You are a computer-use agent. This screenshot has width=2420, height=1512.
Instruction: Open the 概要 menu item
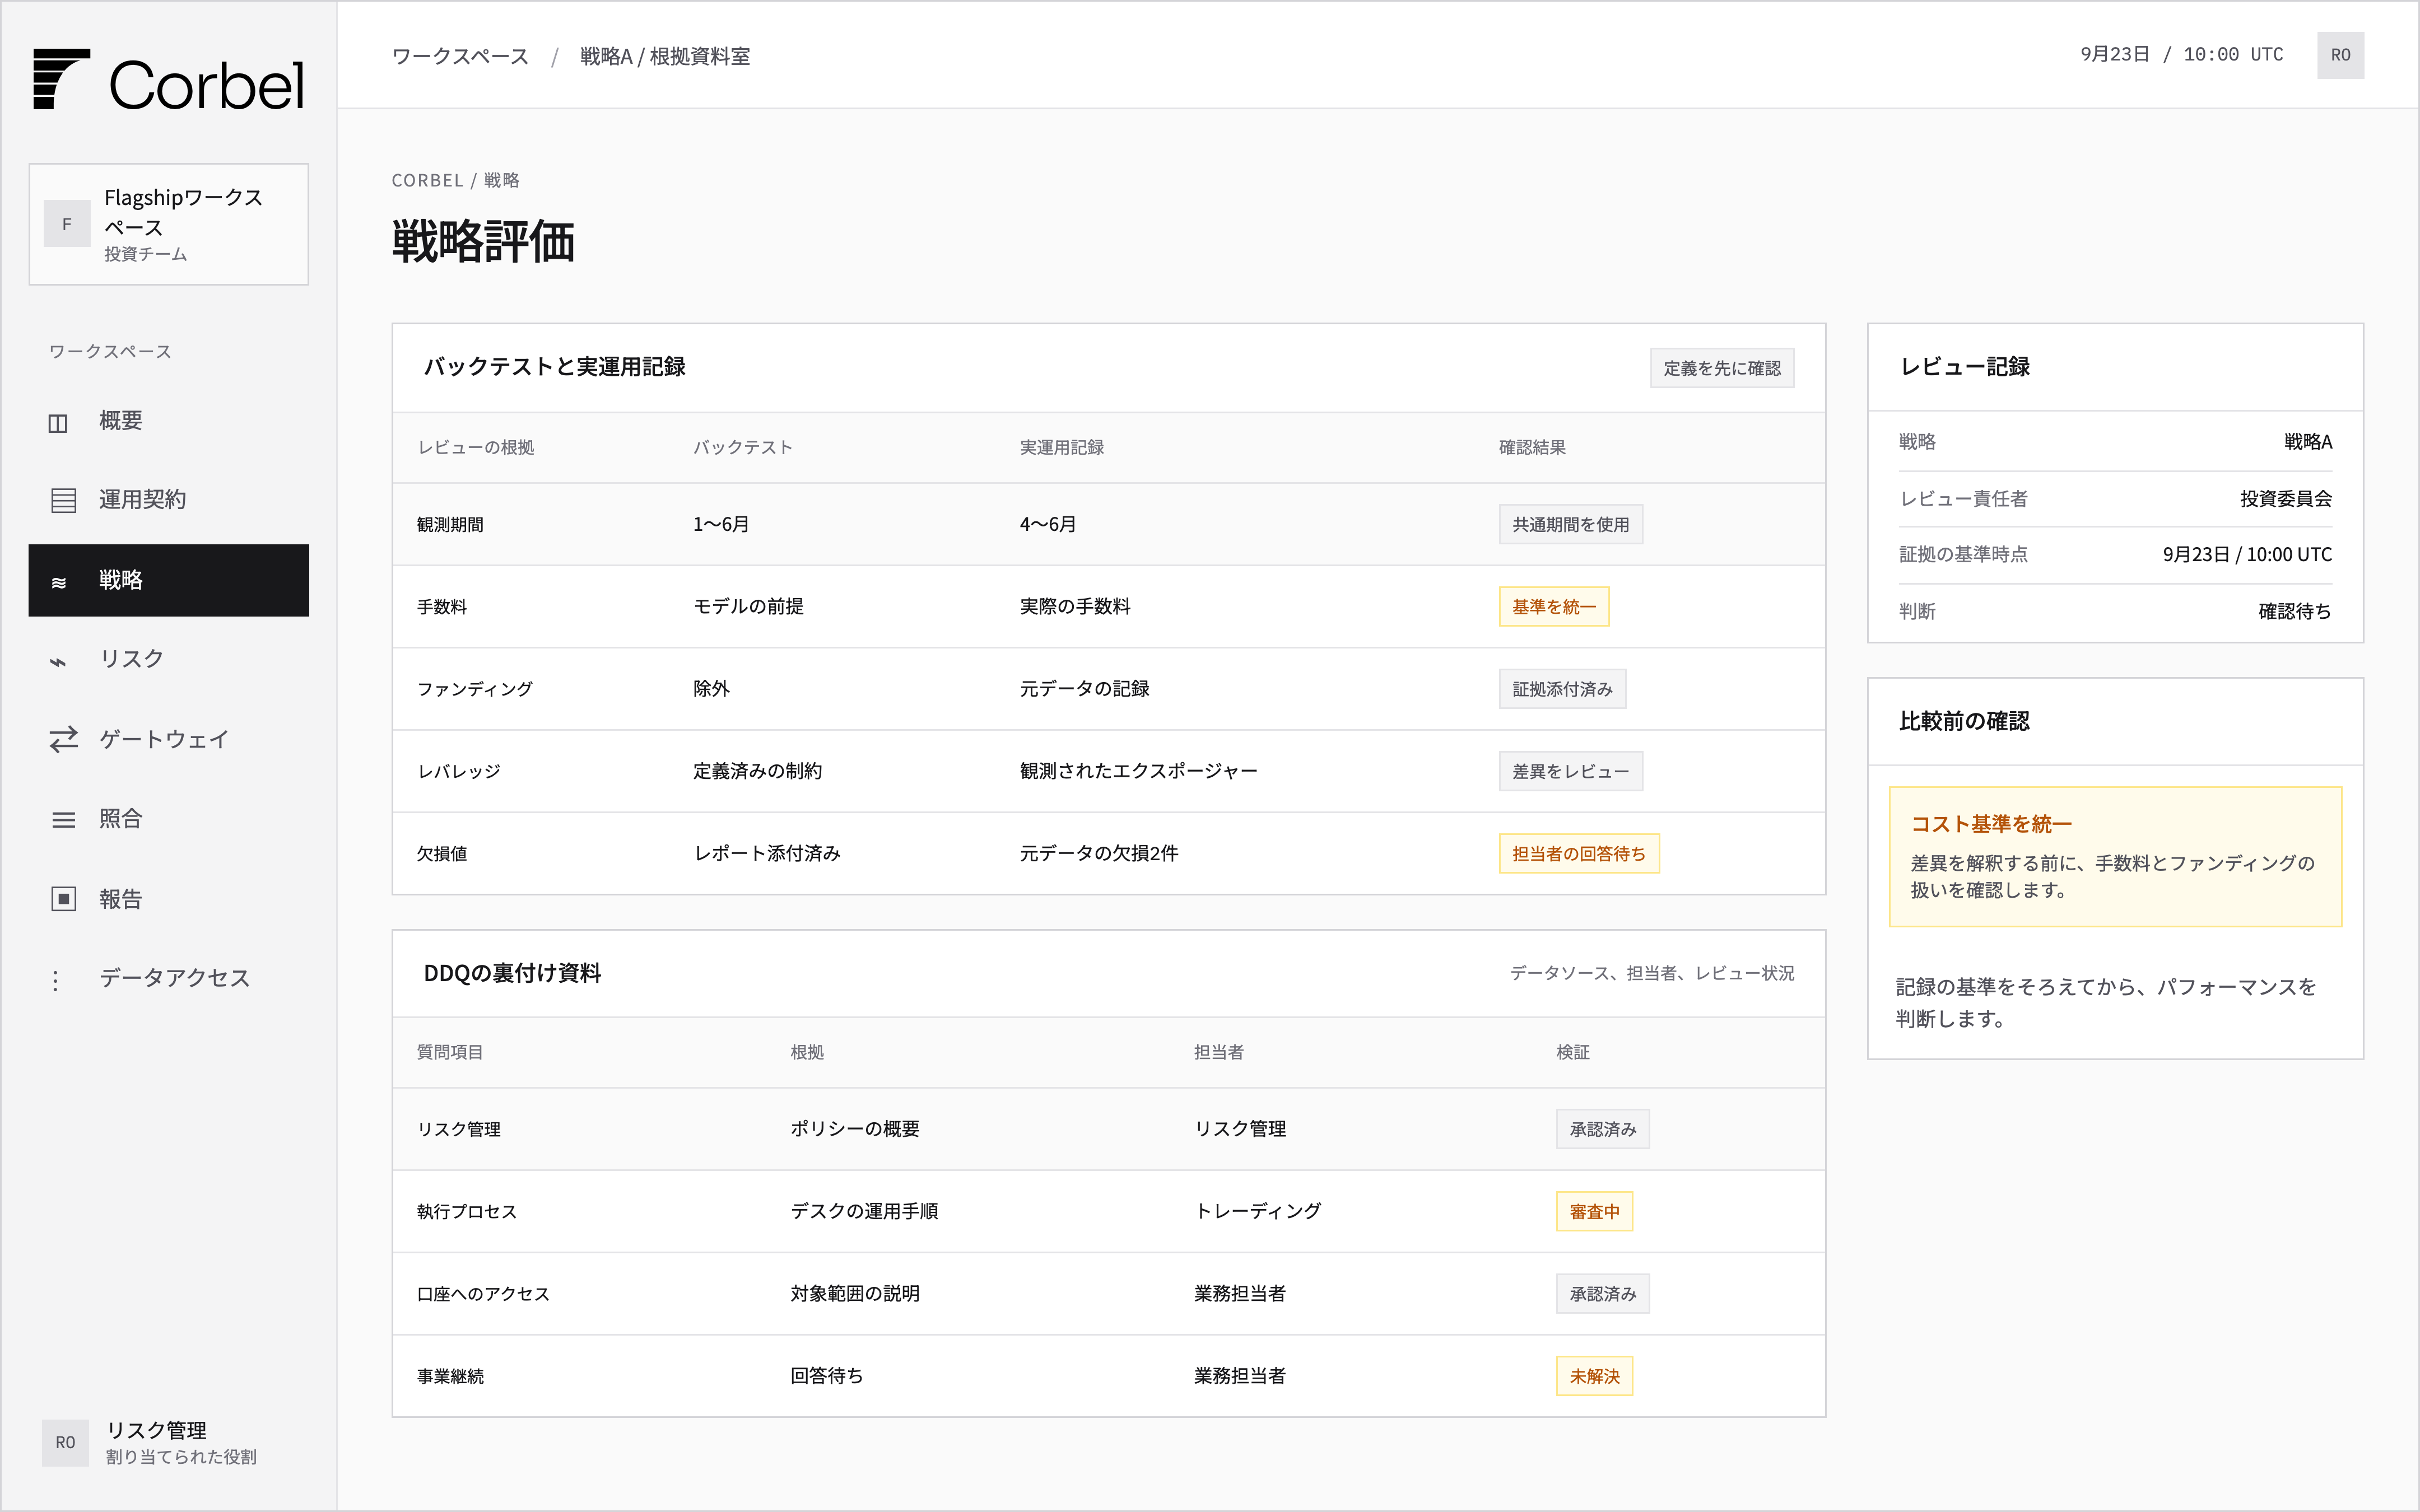(168, 421)
